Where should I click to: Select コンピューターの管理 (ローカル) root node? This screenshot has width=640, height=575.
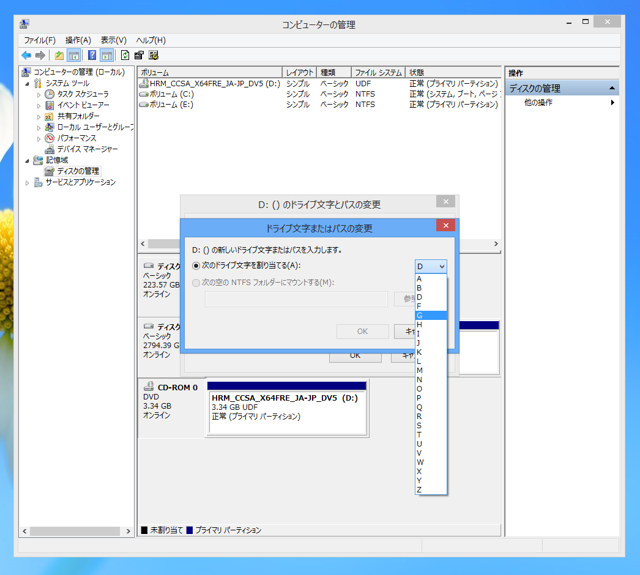[x=79, y=72]
